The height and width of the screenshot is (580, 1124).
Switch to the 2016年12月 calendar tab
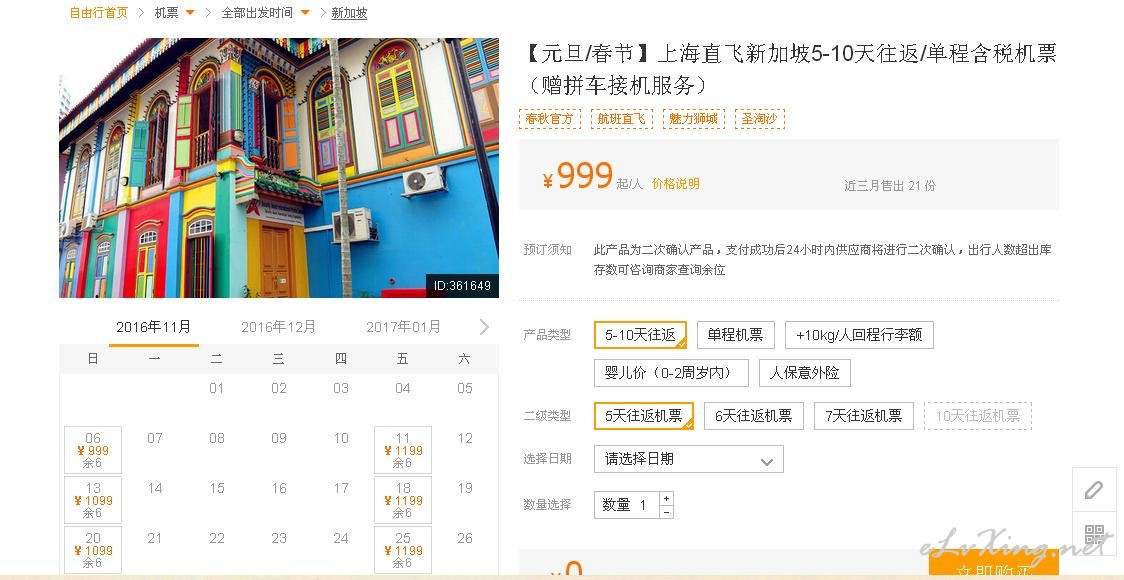(x=278, y=327)
